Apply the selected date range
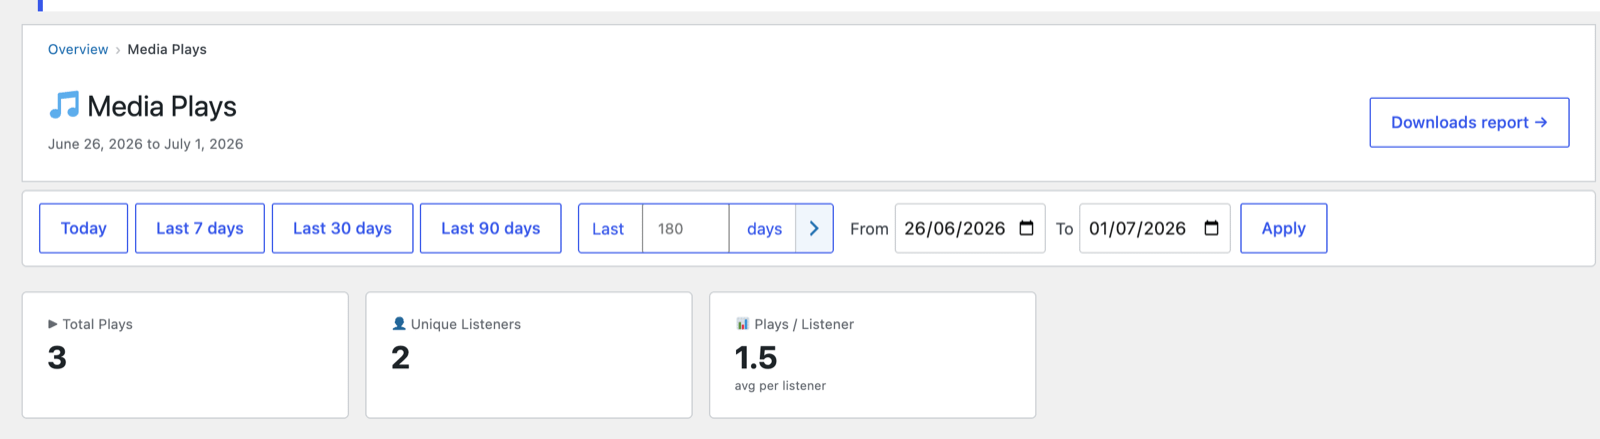This screenshot has width=1600, height=439. [x=1284, y=228]
